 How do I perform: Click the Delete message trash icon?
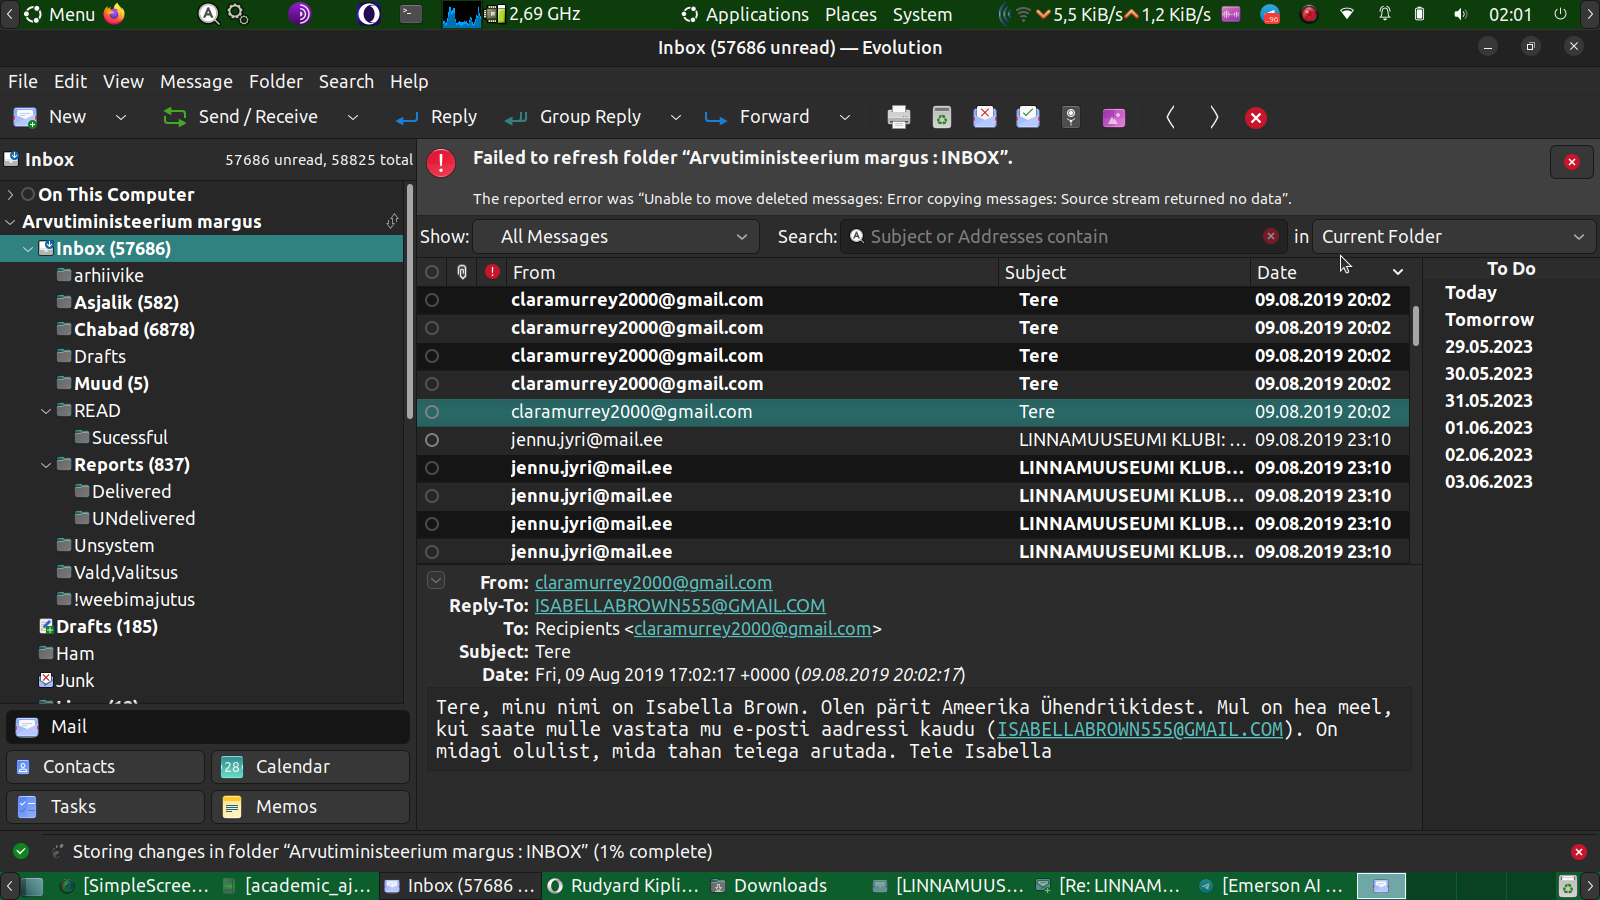(941, 117)
